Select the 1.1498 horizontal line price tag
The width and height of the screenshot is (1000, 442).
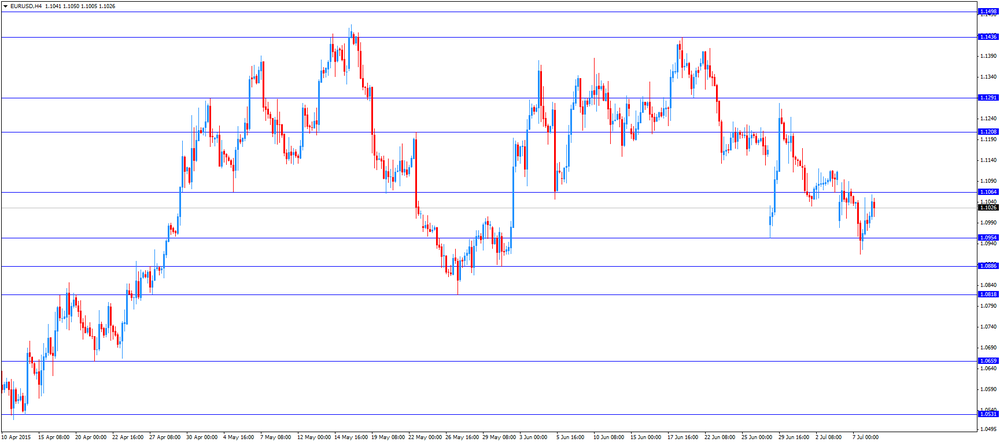coord(987,11)
